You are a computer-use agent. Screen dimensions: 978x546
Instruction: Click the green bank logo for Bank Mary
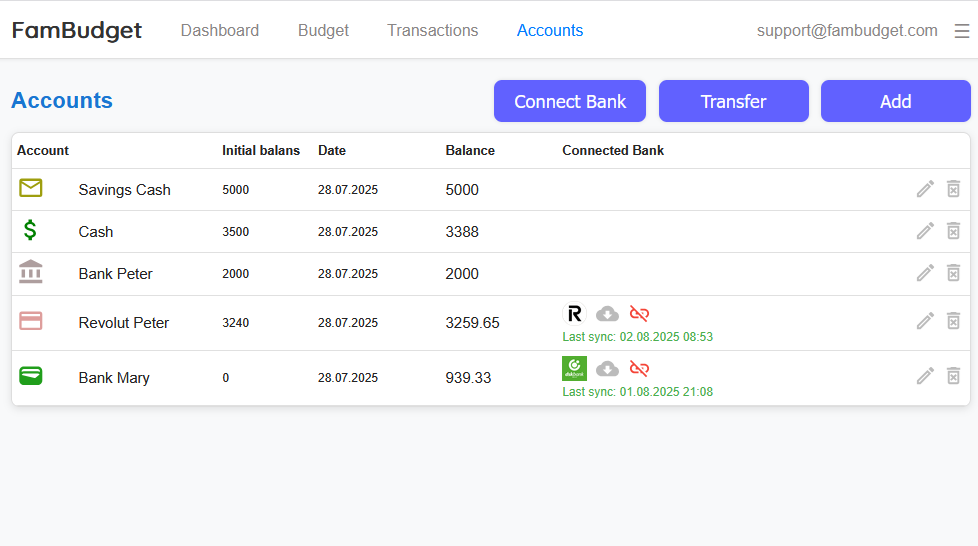tap(574, 369)
